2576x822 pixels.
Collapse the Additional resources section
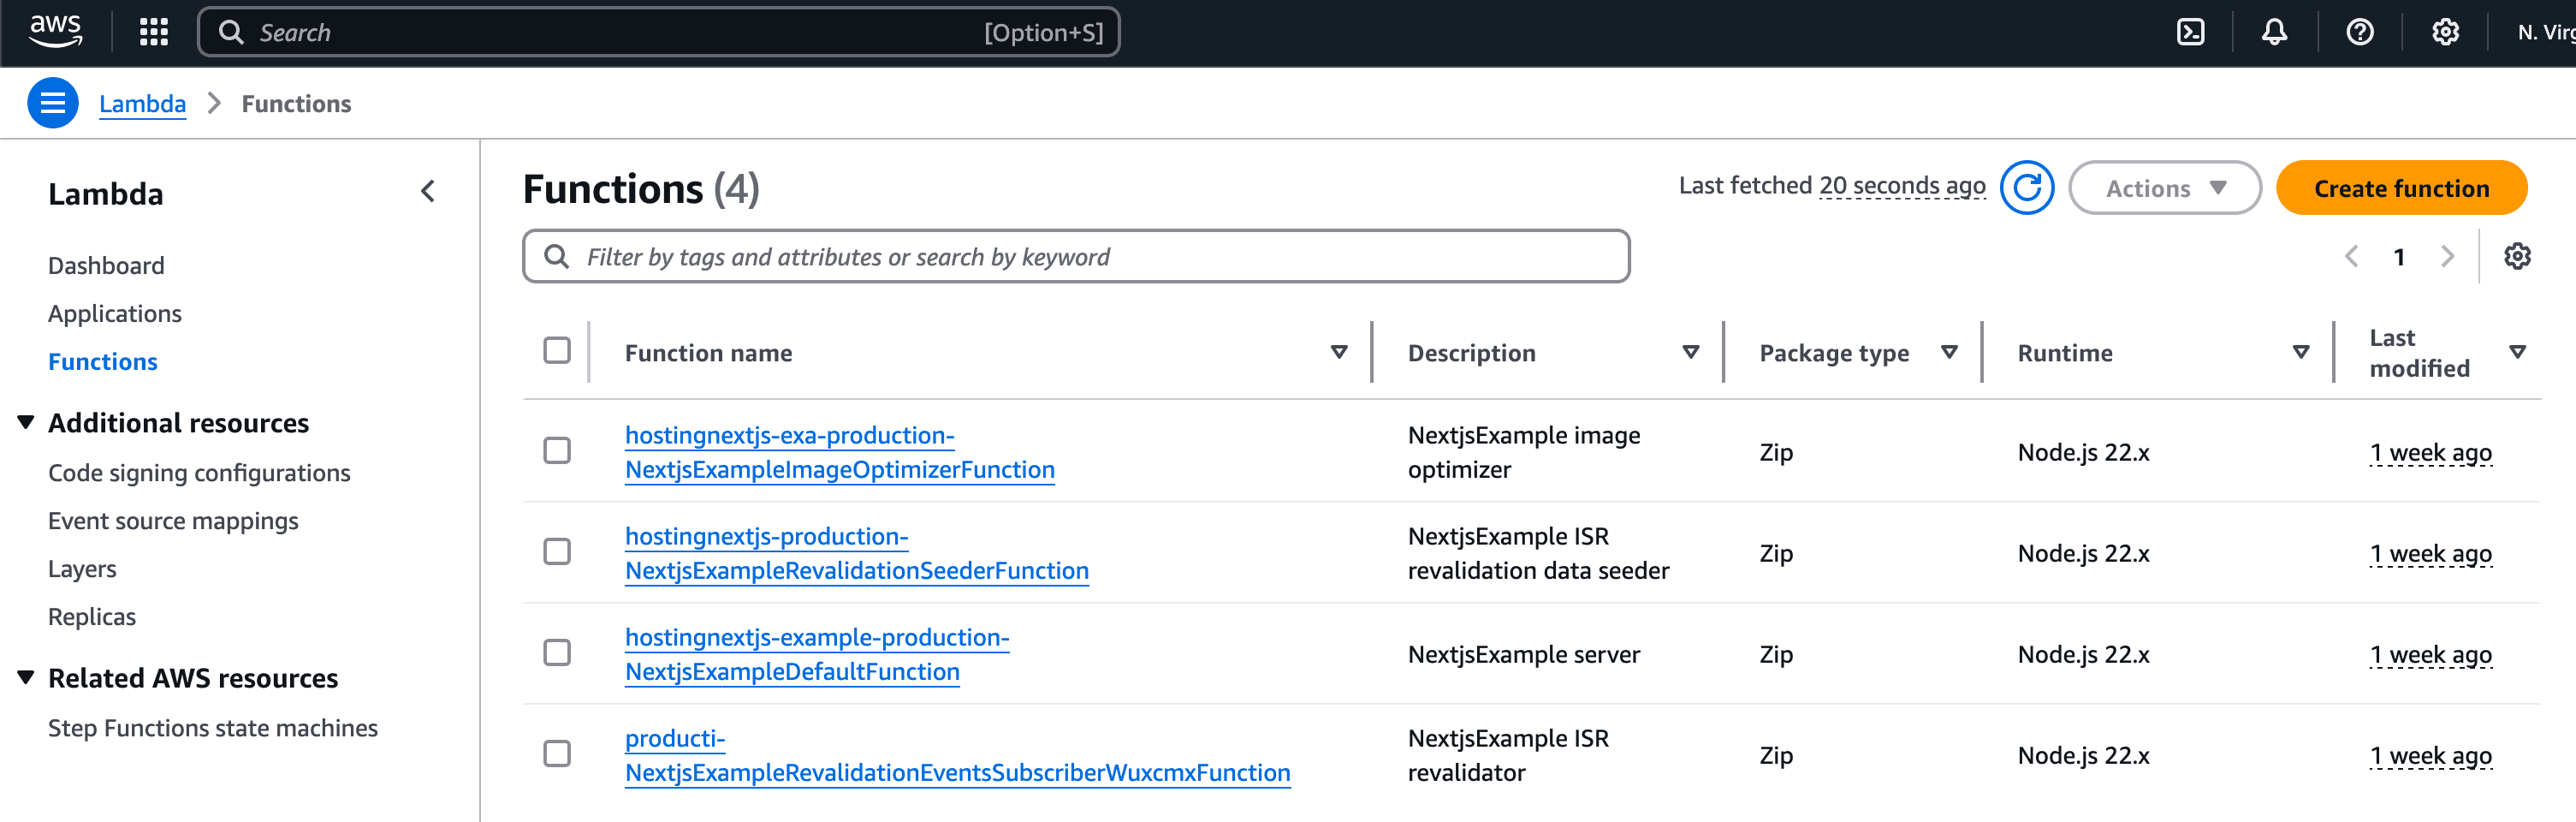tap(26, 423)
